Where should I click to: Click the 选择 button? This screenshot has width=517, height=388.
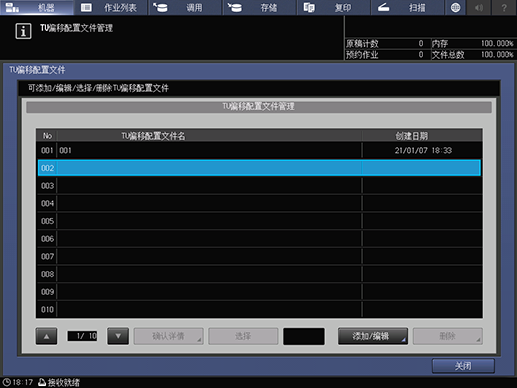click(243, 336)
